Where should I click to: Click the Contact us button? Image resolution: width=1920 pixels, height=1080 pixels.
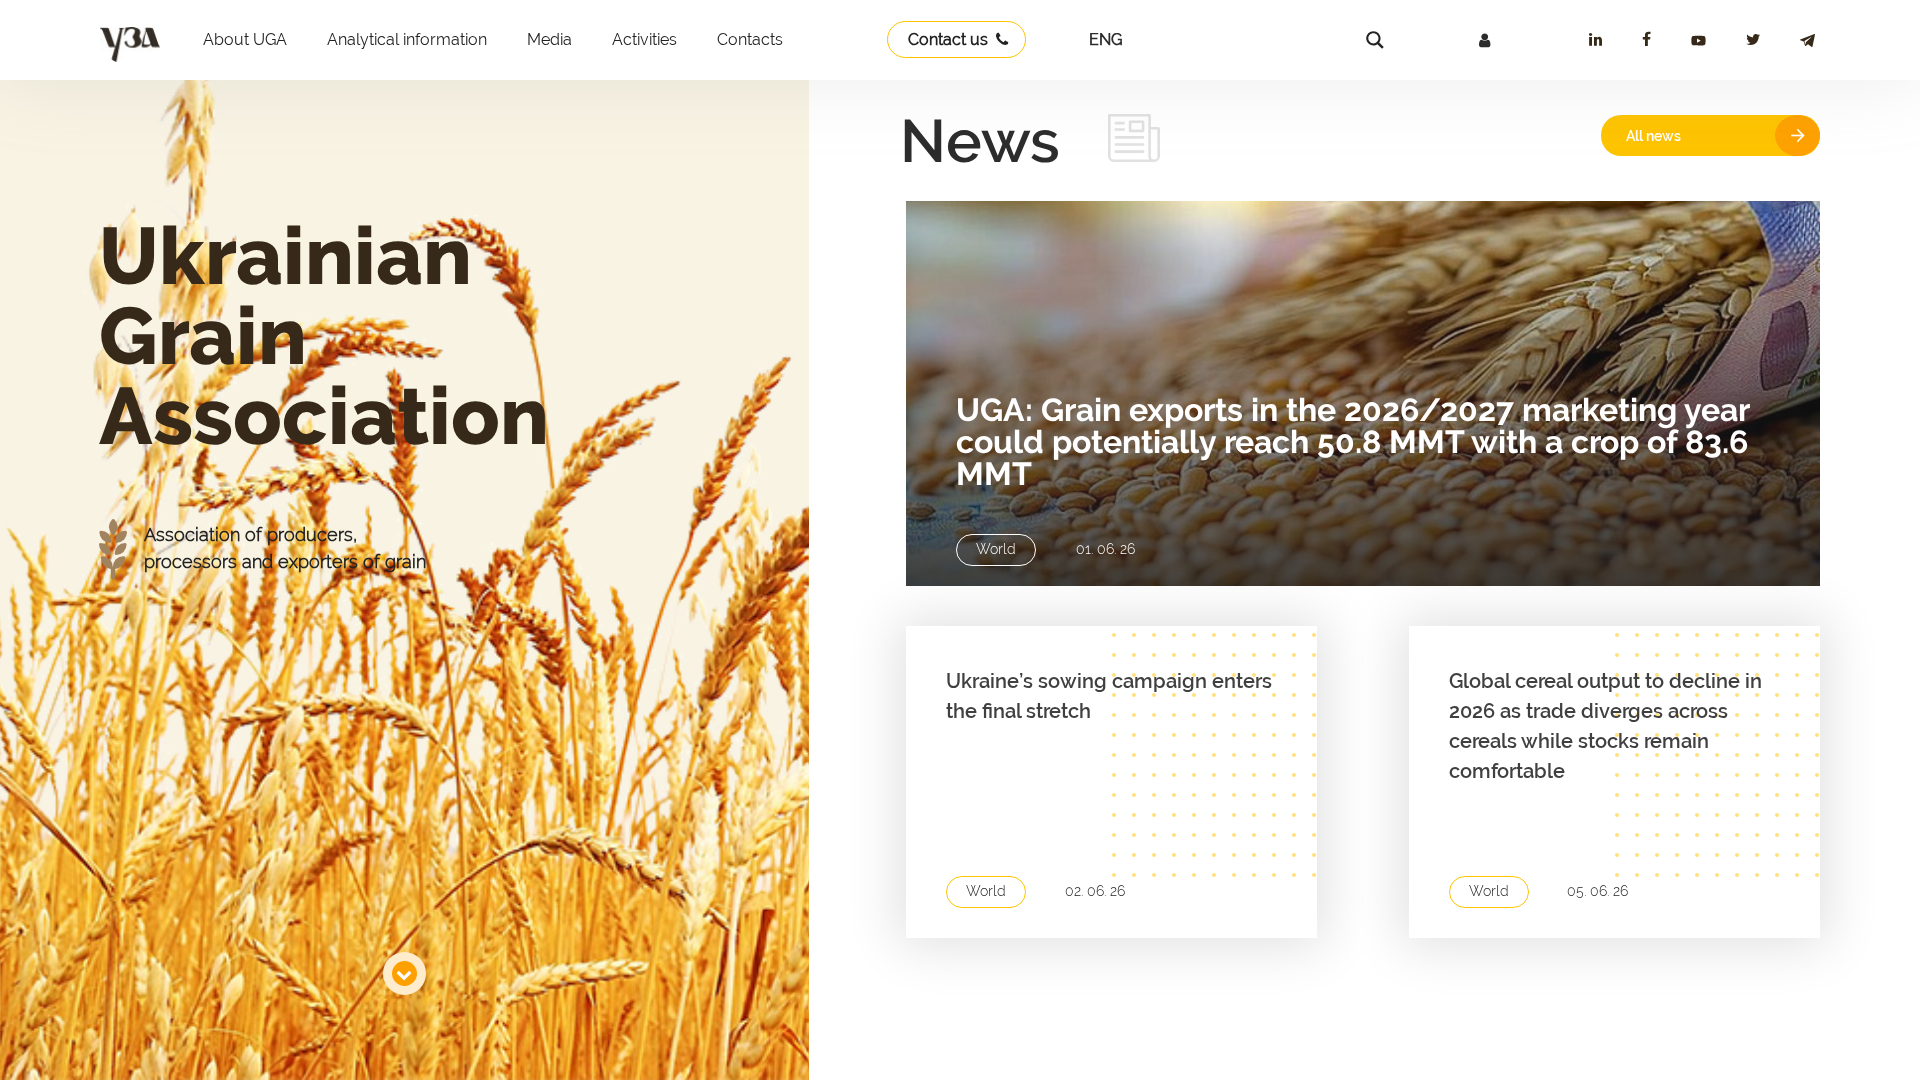(x=956, y=40)
